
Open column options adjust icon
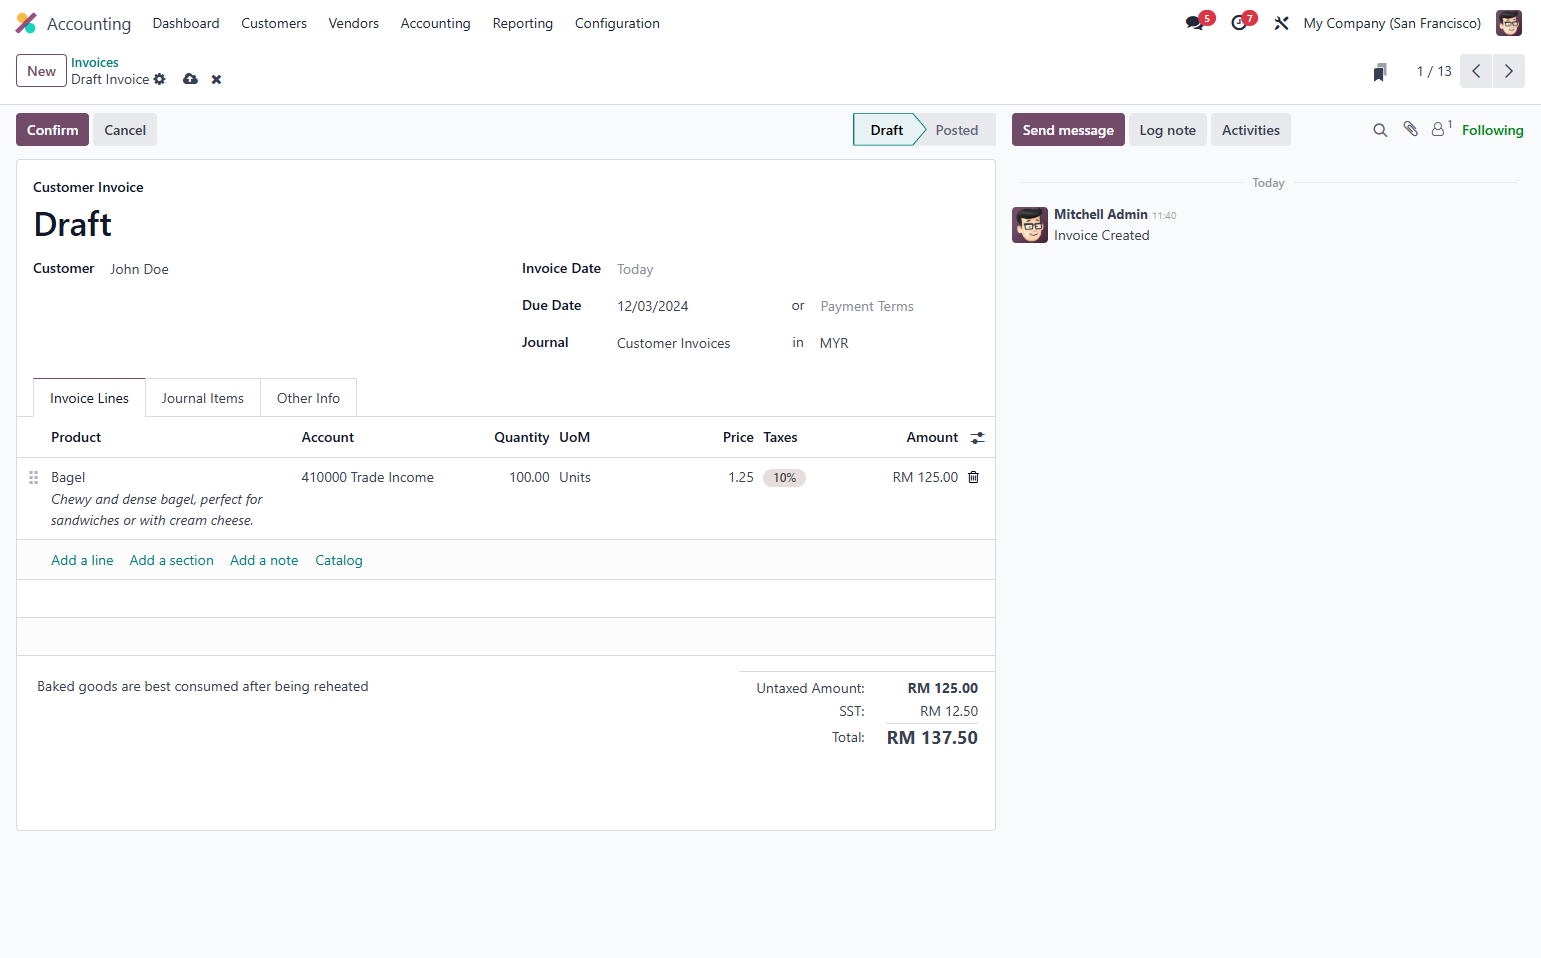(977, 437)
